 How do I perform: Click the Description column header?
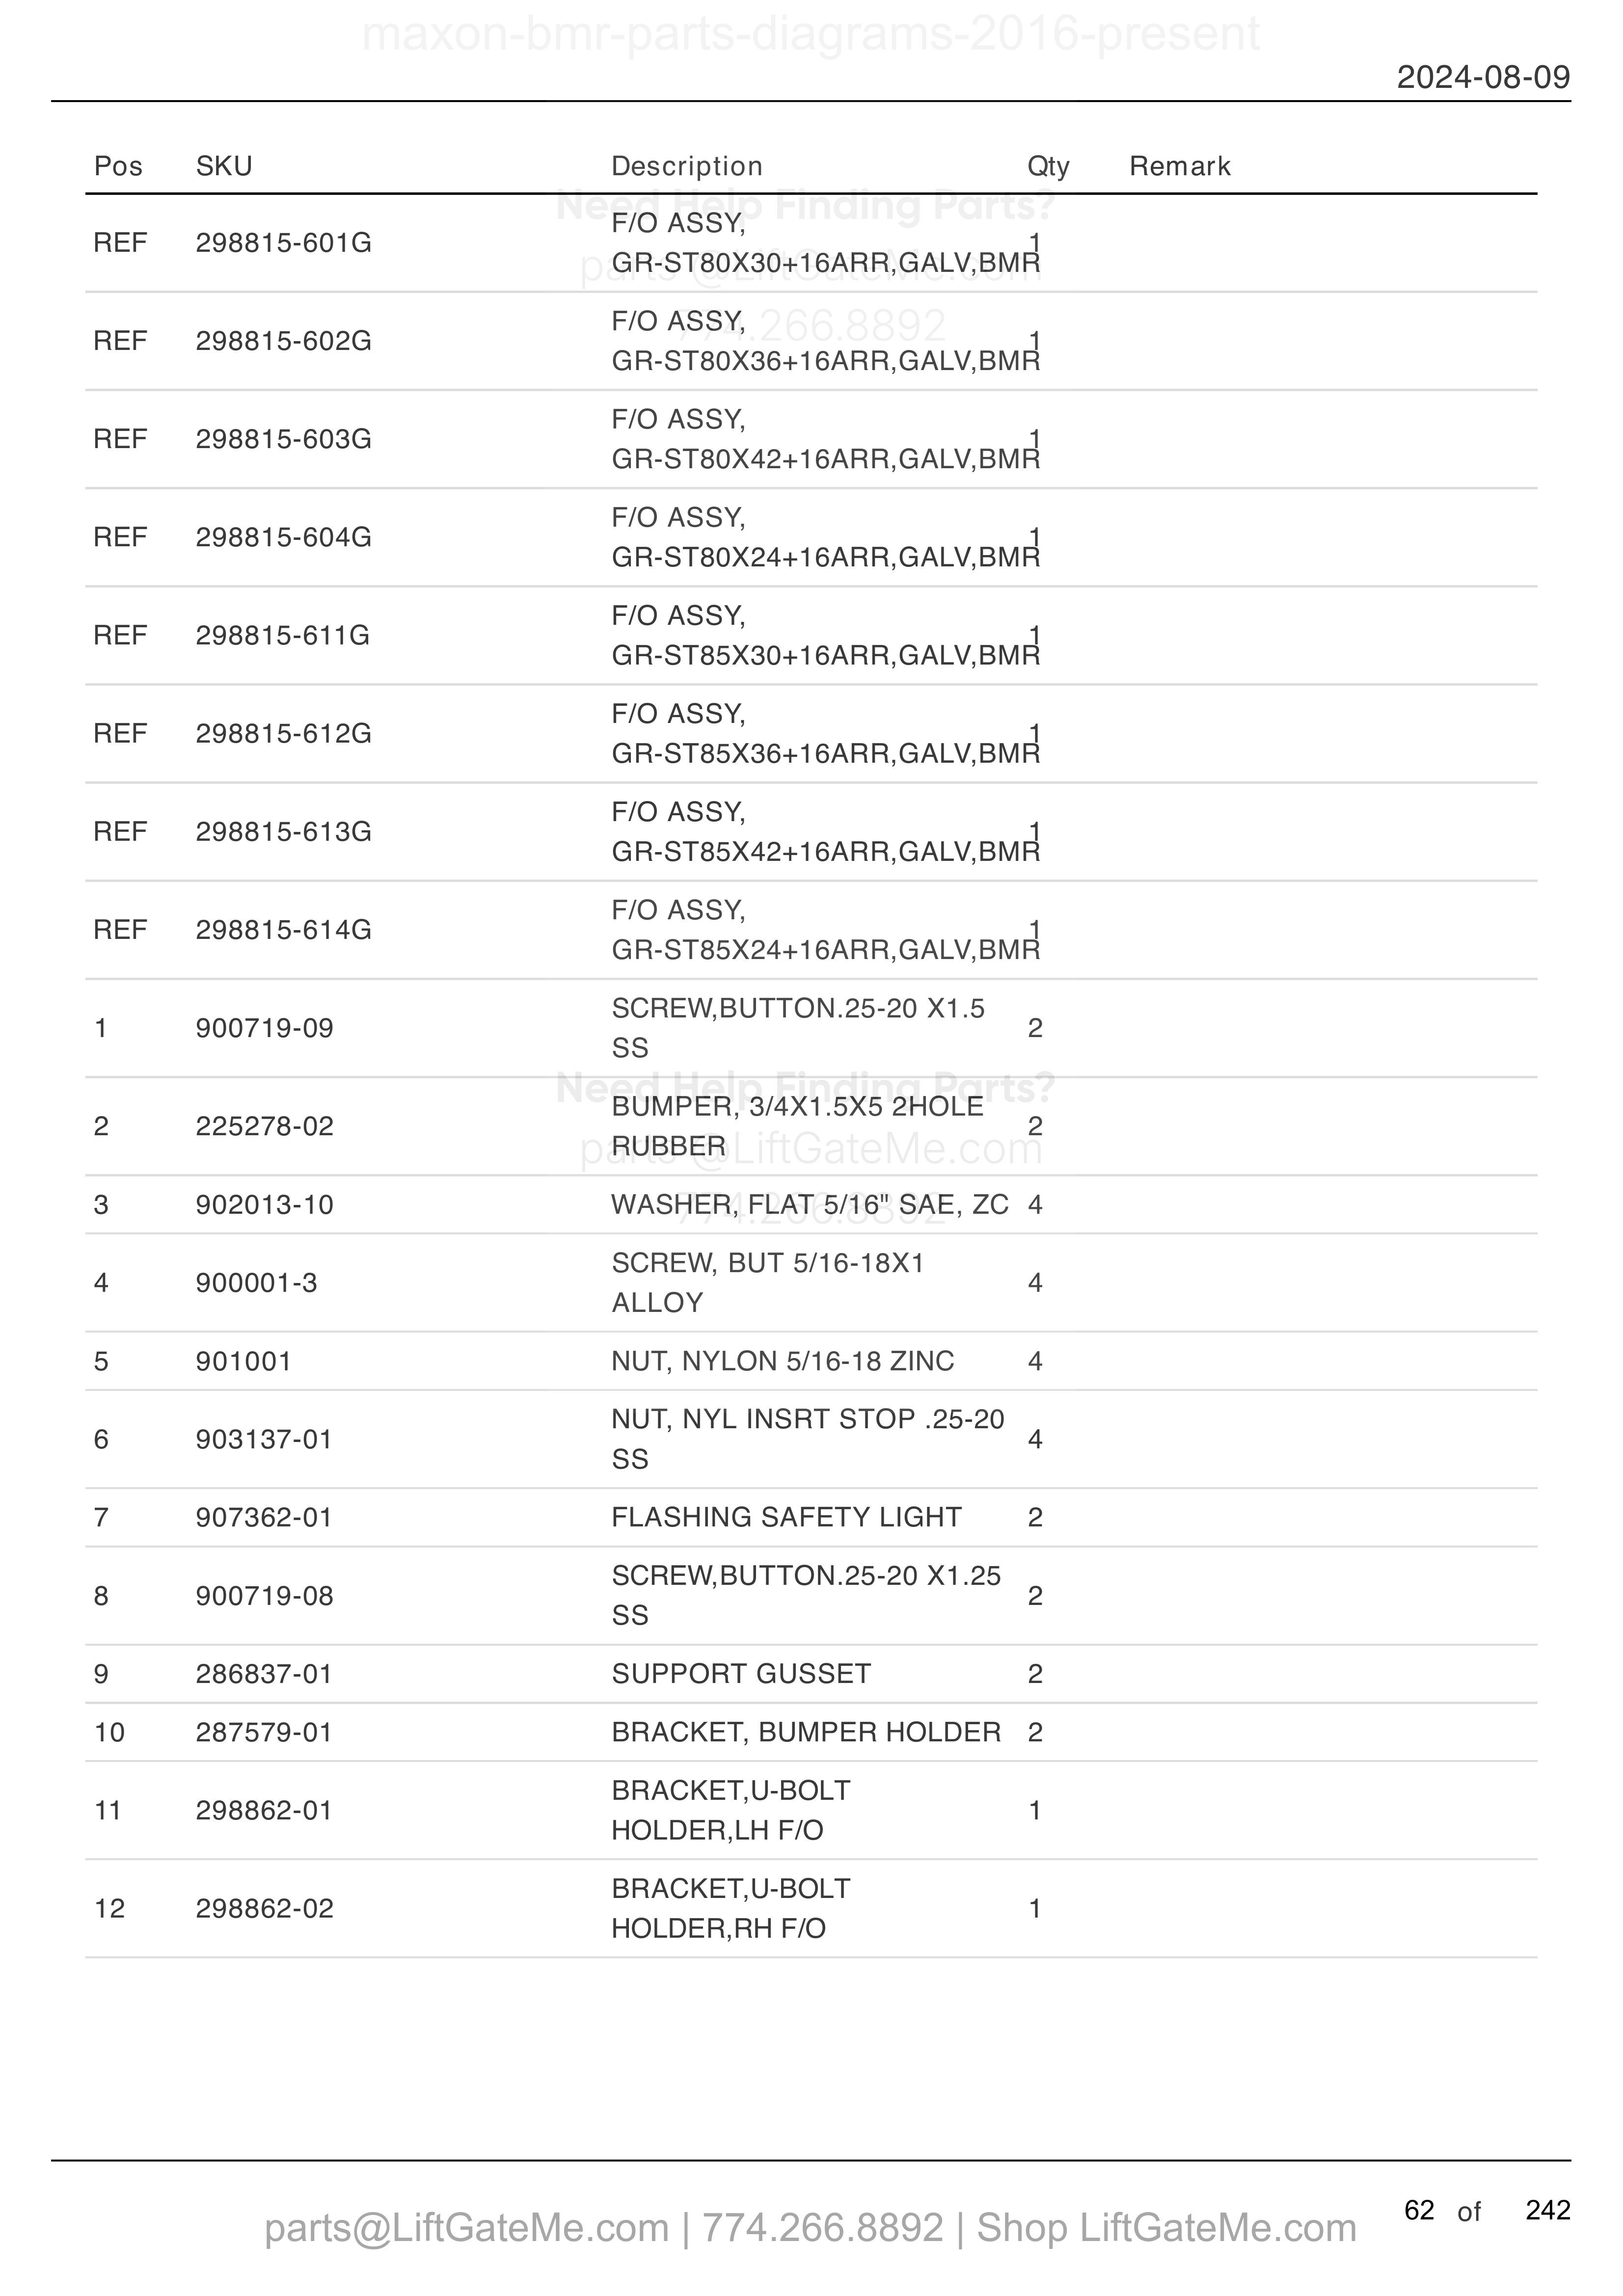pos(687,166)
